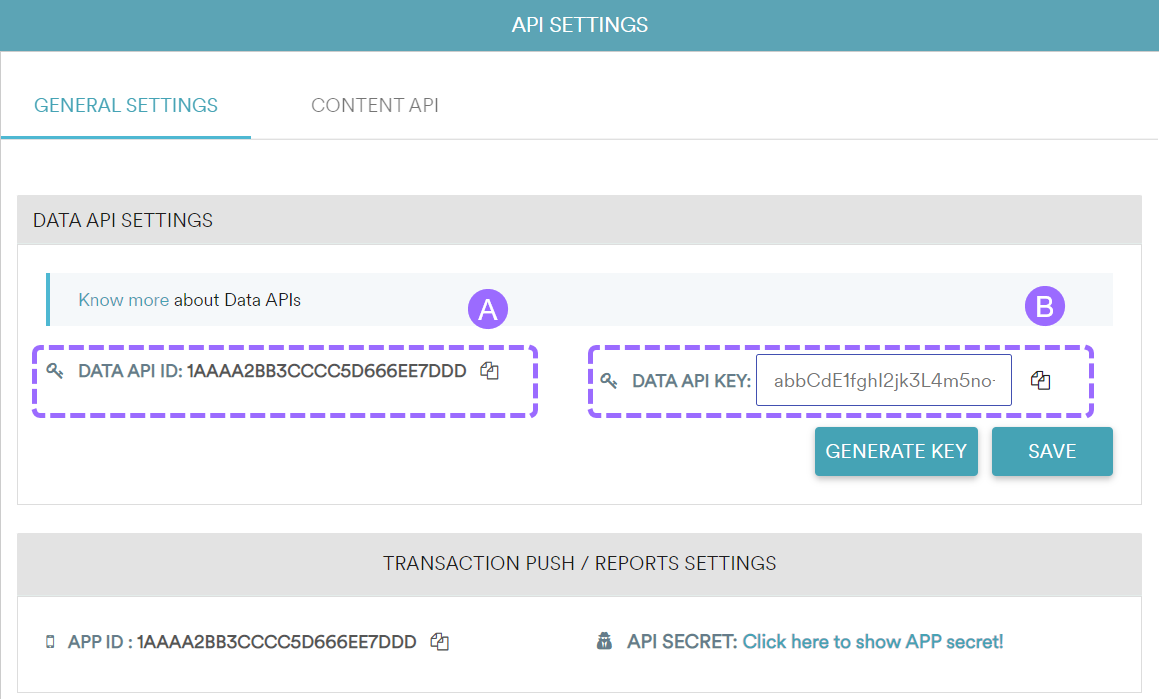1159x699 pixels.
Task: Show the APP secret via link
Action: pyautogui.click(x=872, y=642)
